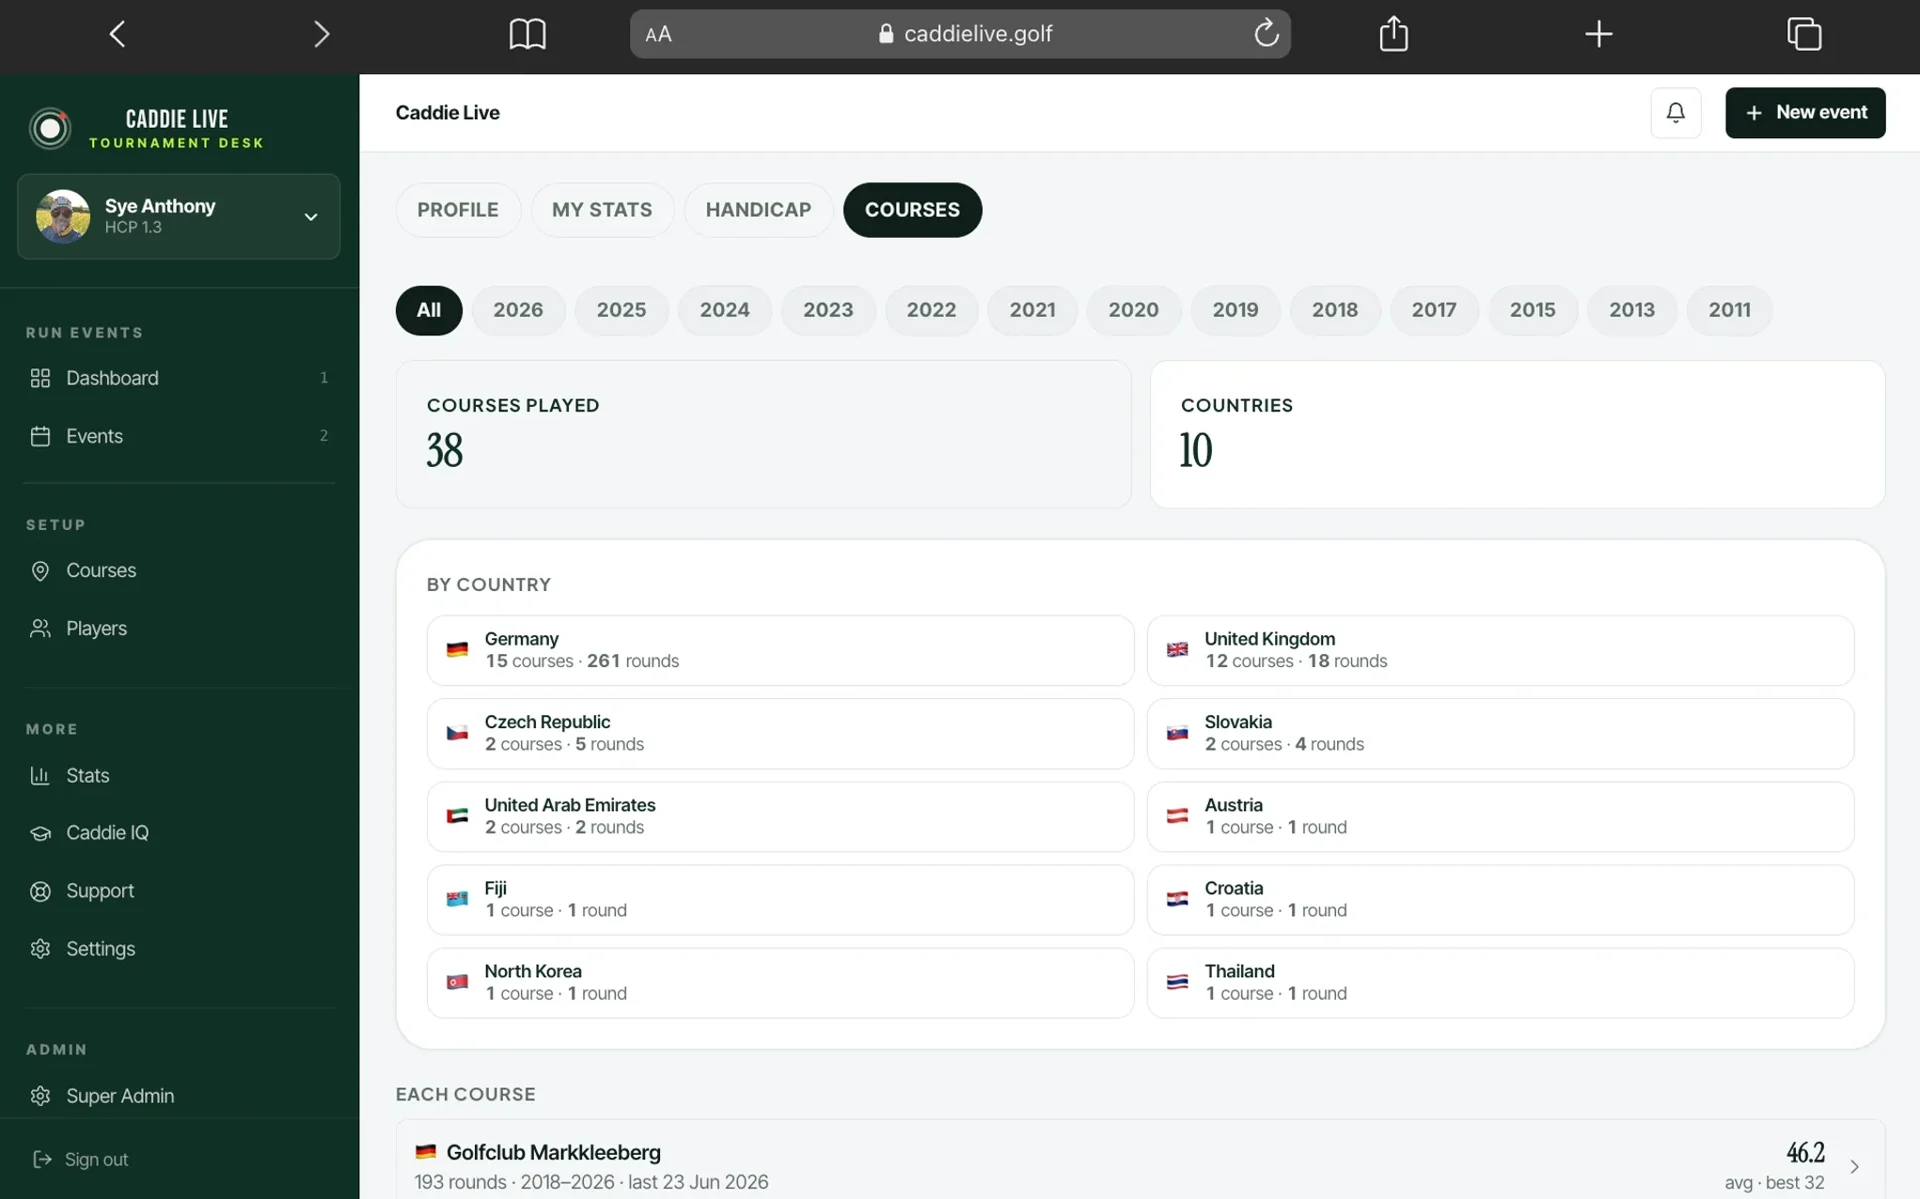This screenshot has width=1920, height=1199.
Task: Filter courses by year 2019
Action: point(1235,310)
